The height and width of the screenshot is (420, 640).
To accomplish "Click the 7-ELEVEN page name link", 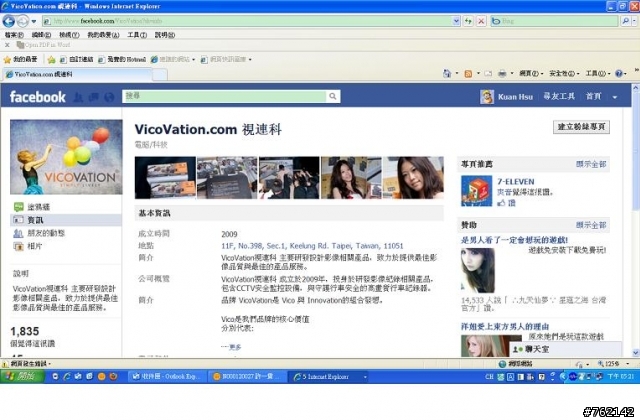I will [516, 182].
